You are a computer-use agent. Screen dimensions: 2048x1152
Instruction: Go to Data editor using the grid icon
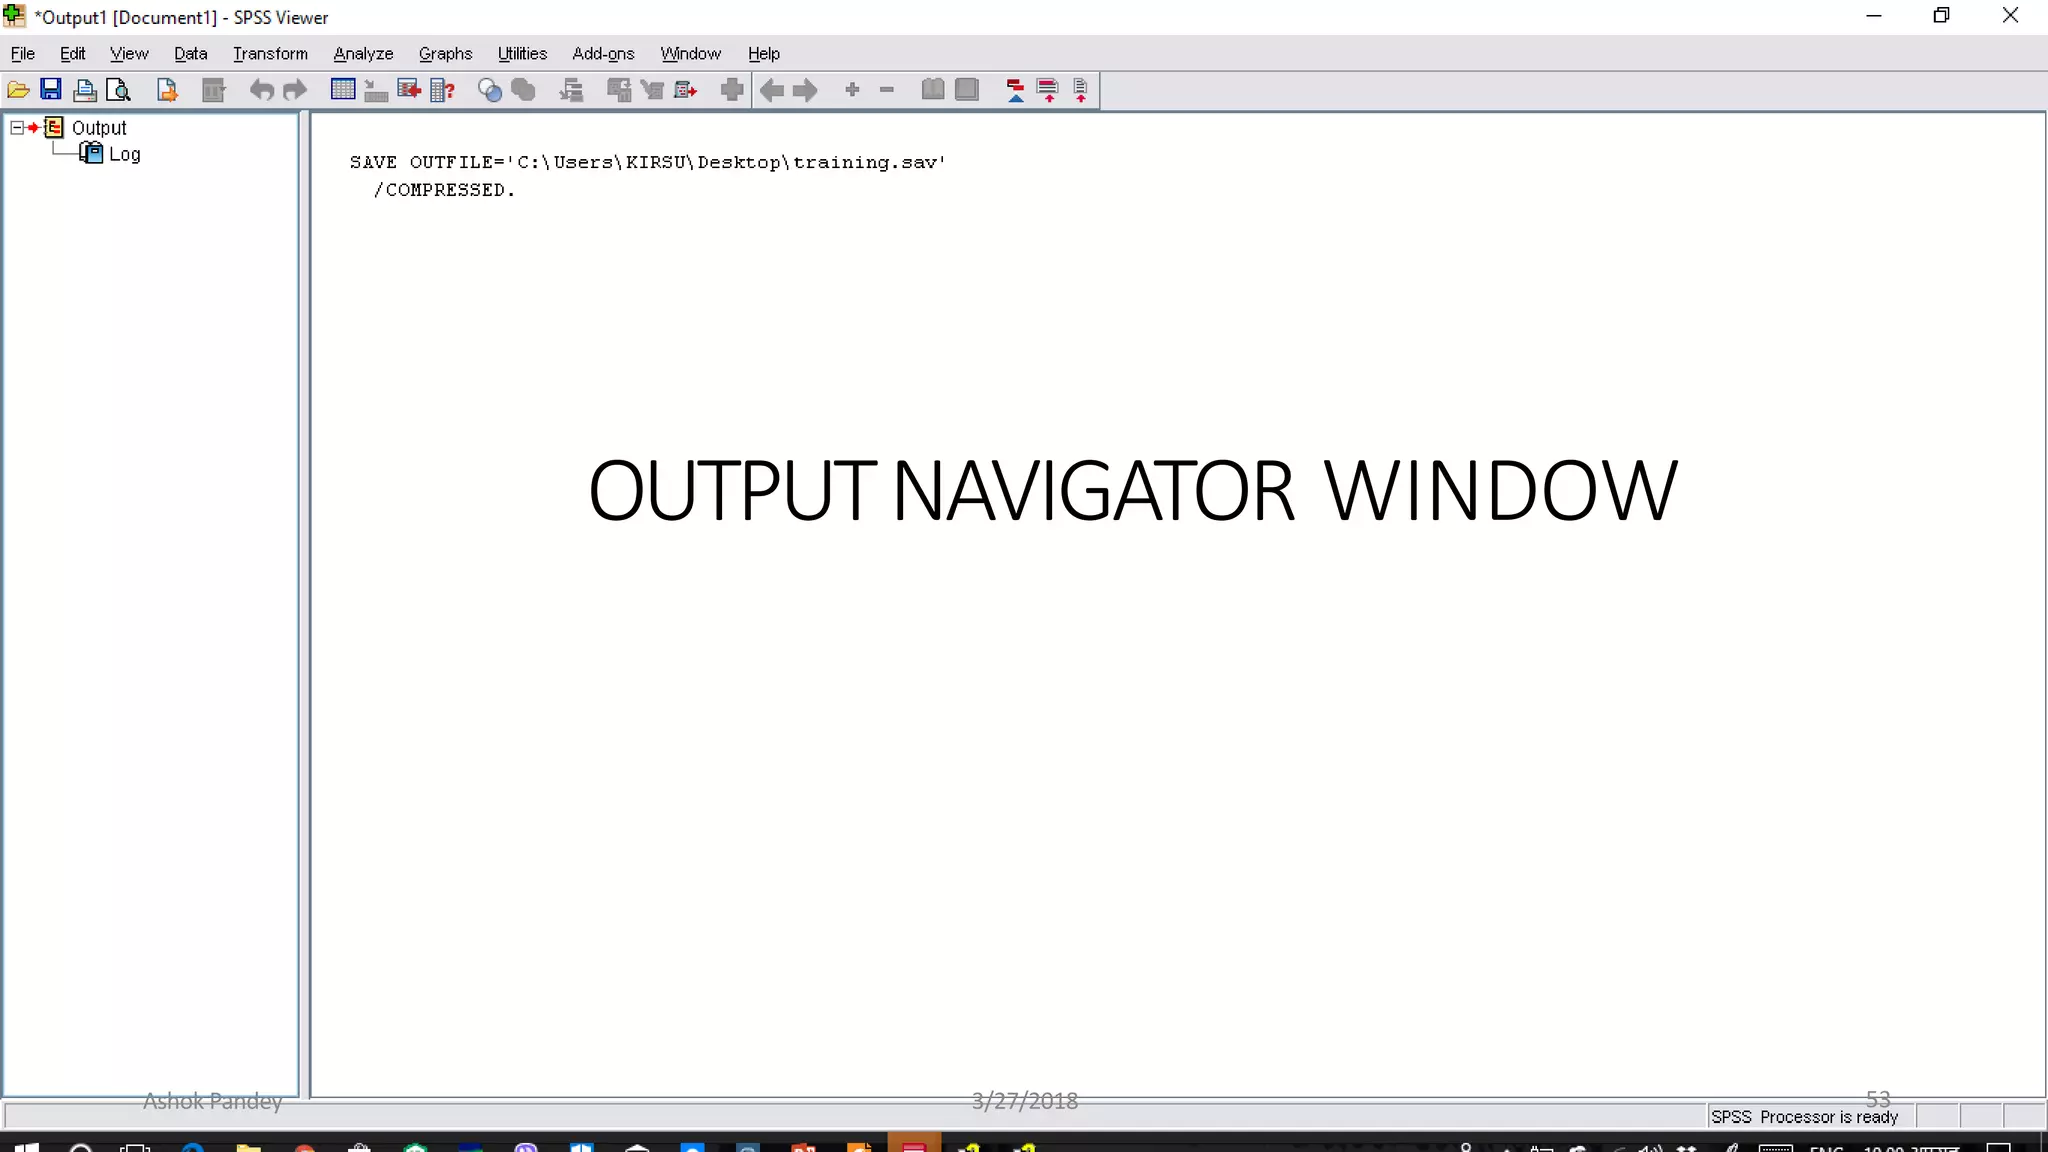[343, 90]
